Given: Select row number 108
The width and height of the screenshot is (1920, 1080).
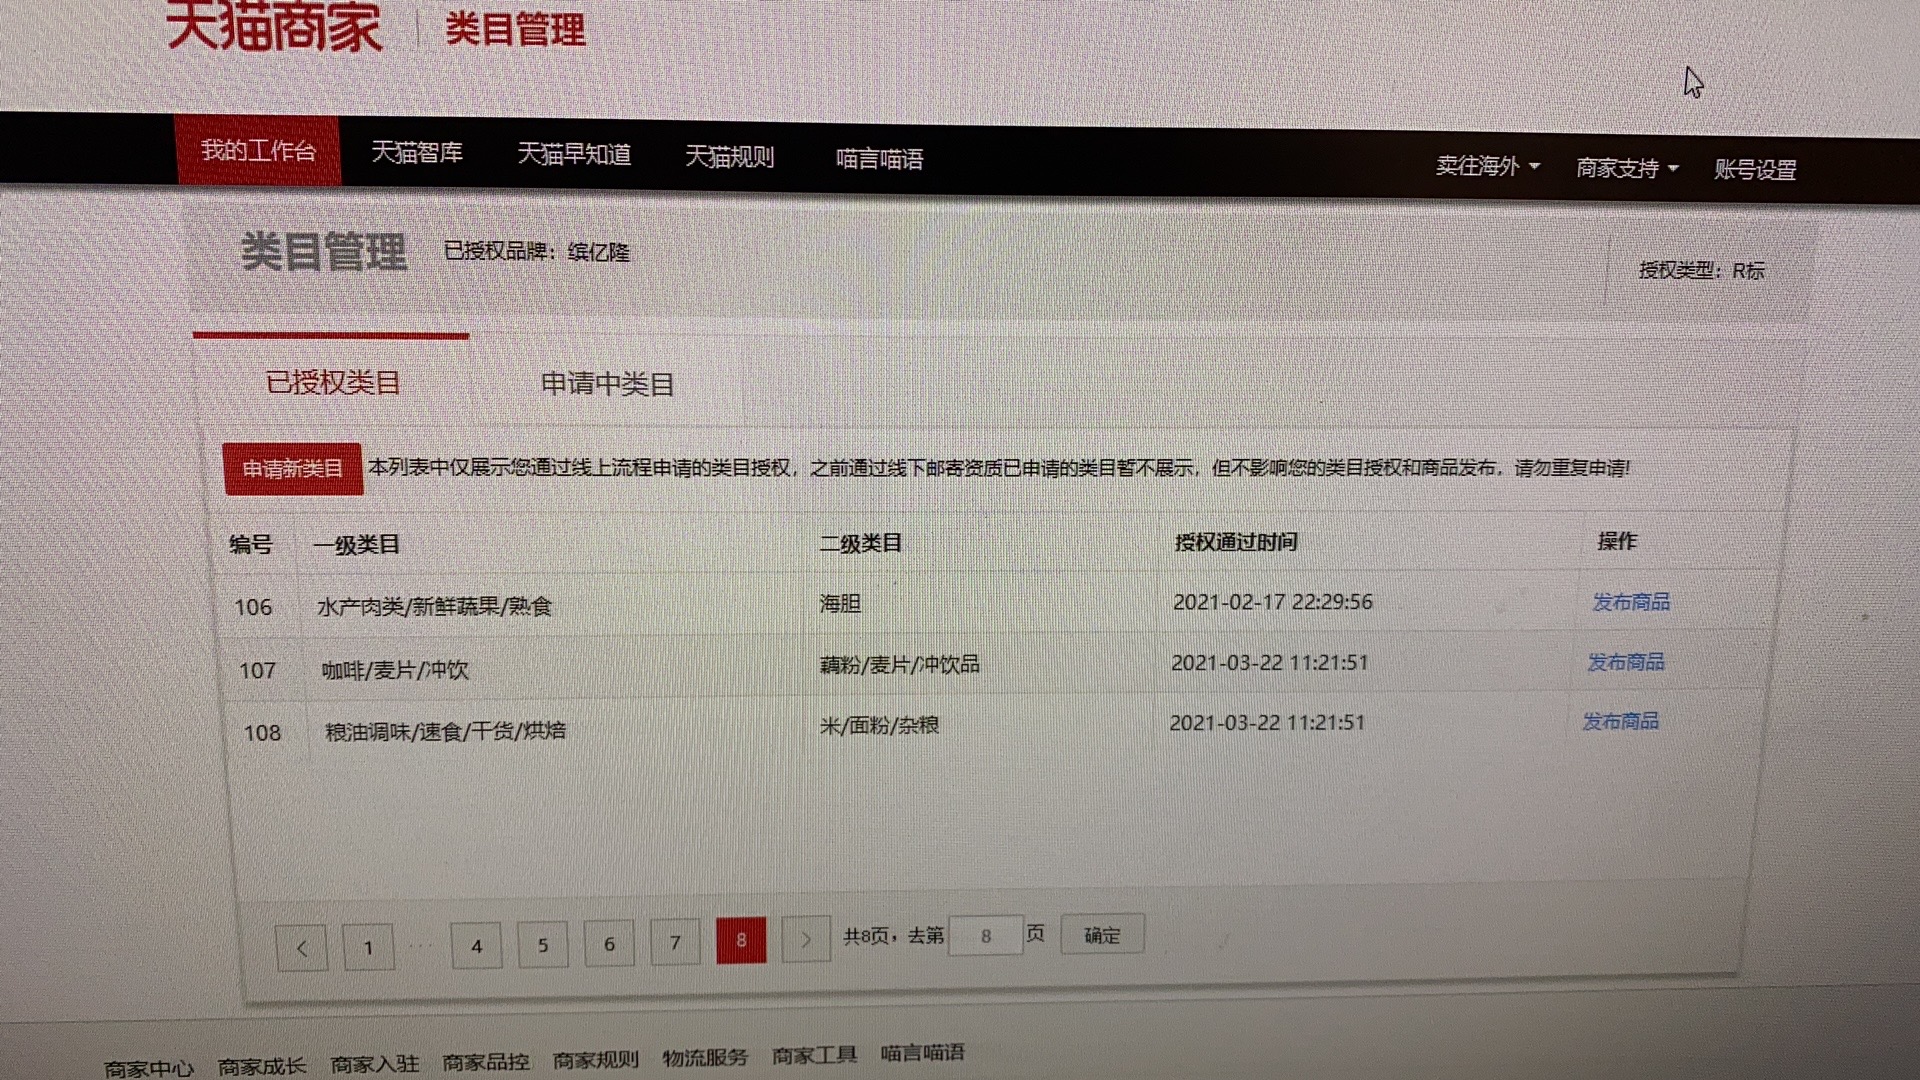Looking at the screenshot, I should [262, 733].
